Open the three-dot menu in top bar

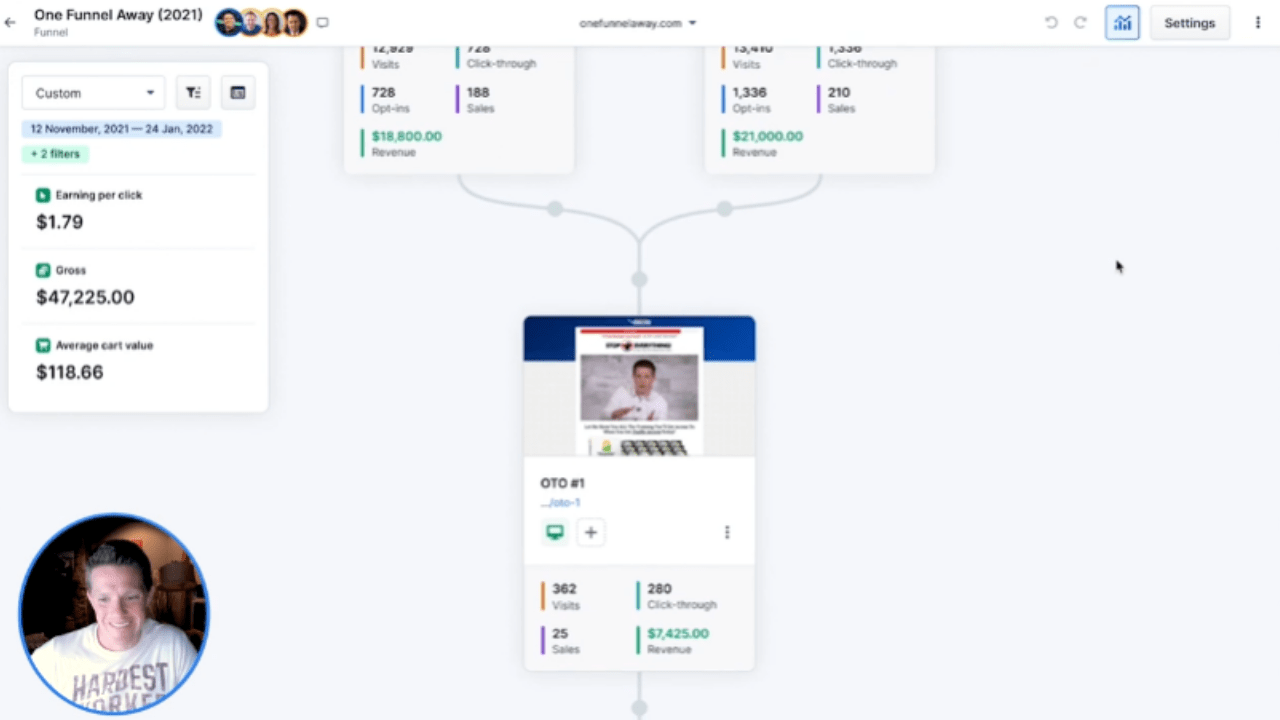1258,23
